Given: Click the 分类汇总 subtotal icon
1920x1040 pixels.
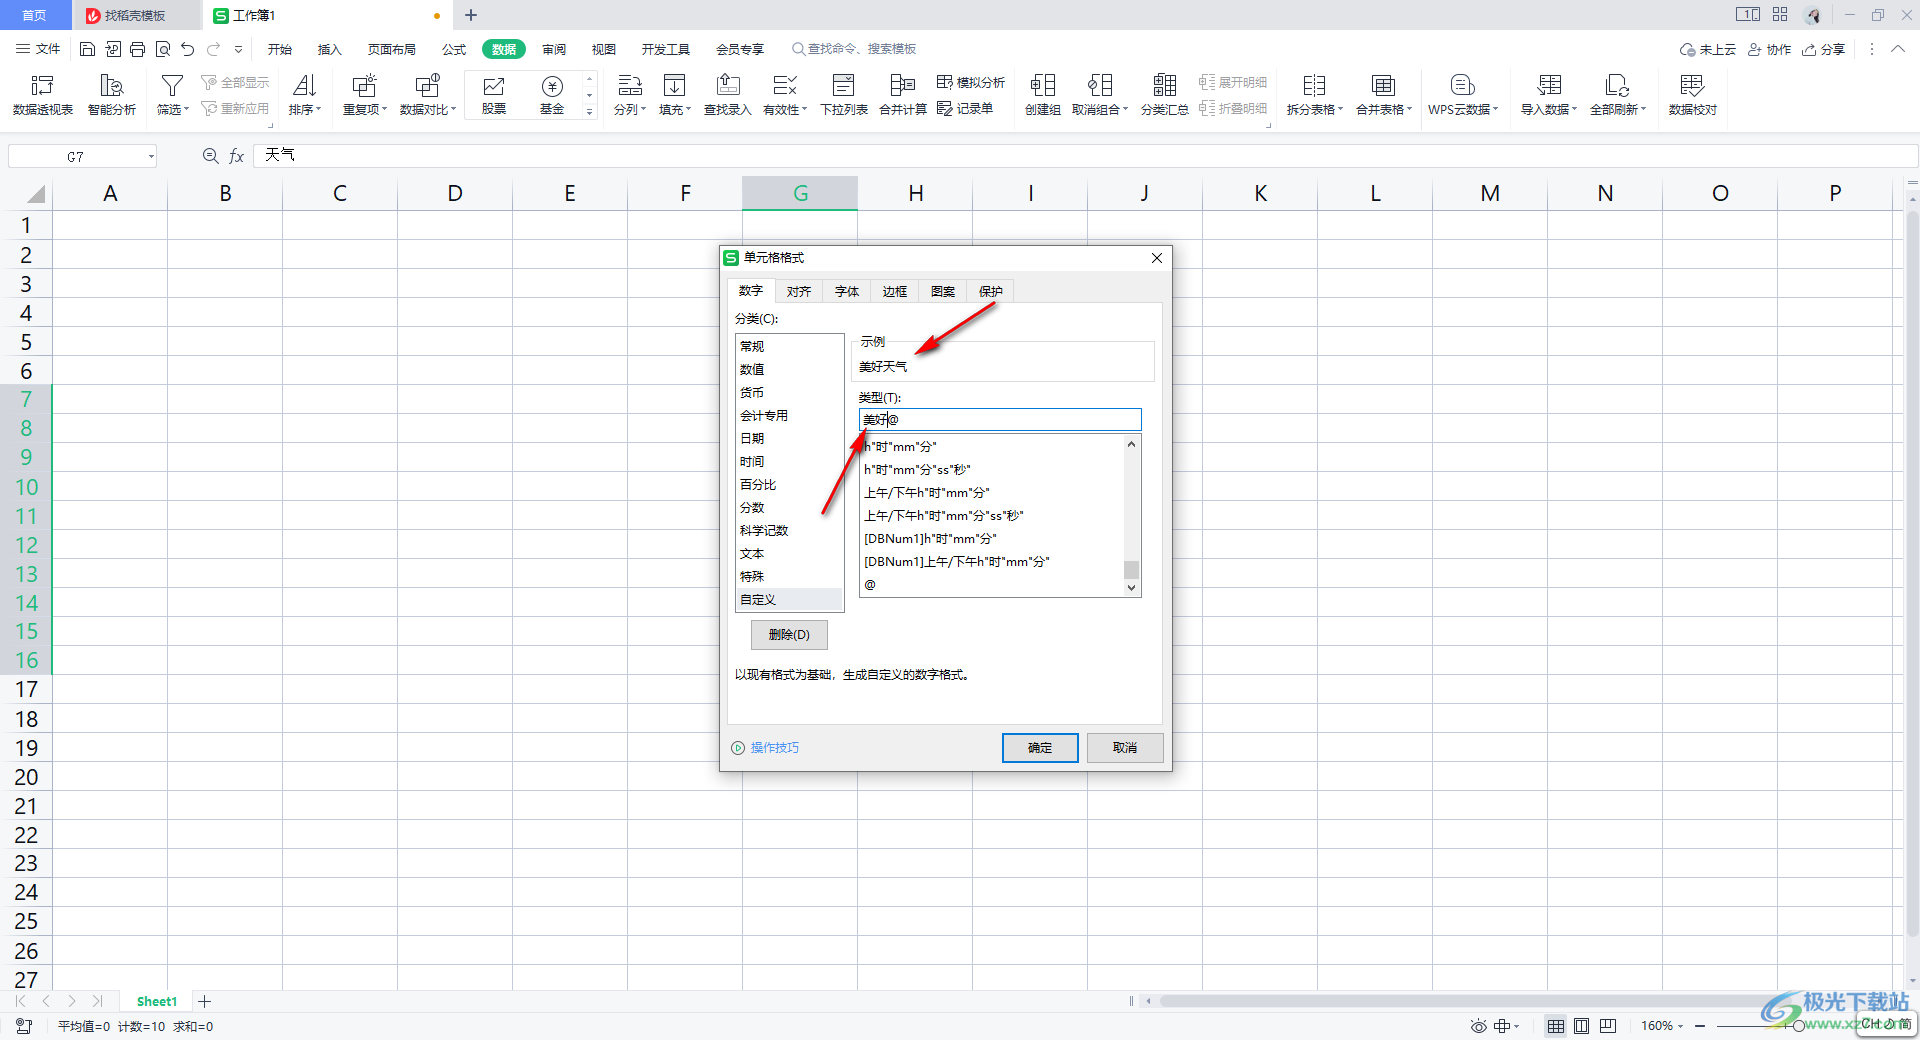Looking at the screenshot, I should 1165,86.
